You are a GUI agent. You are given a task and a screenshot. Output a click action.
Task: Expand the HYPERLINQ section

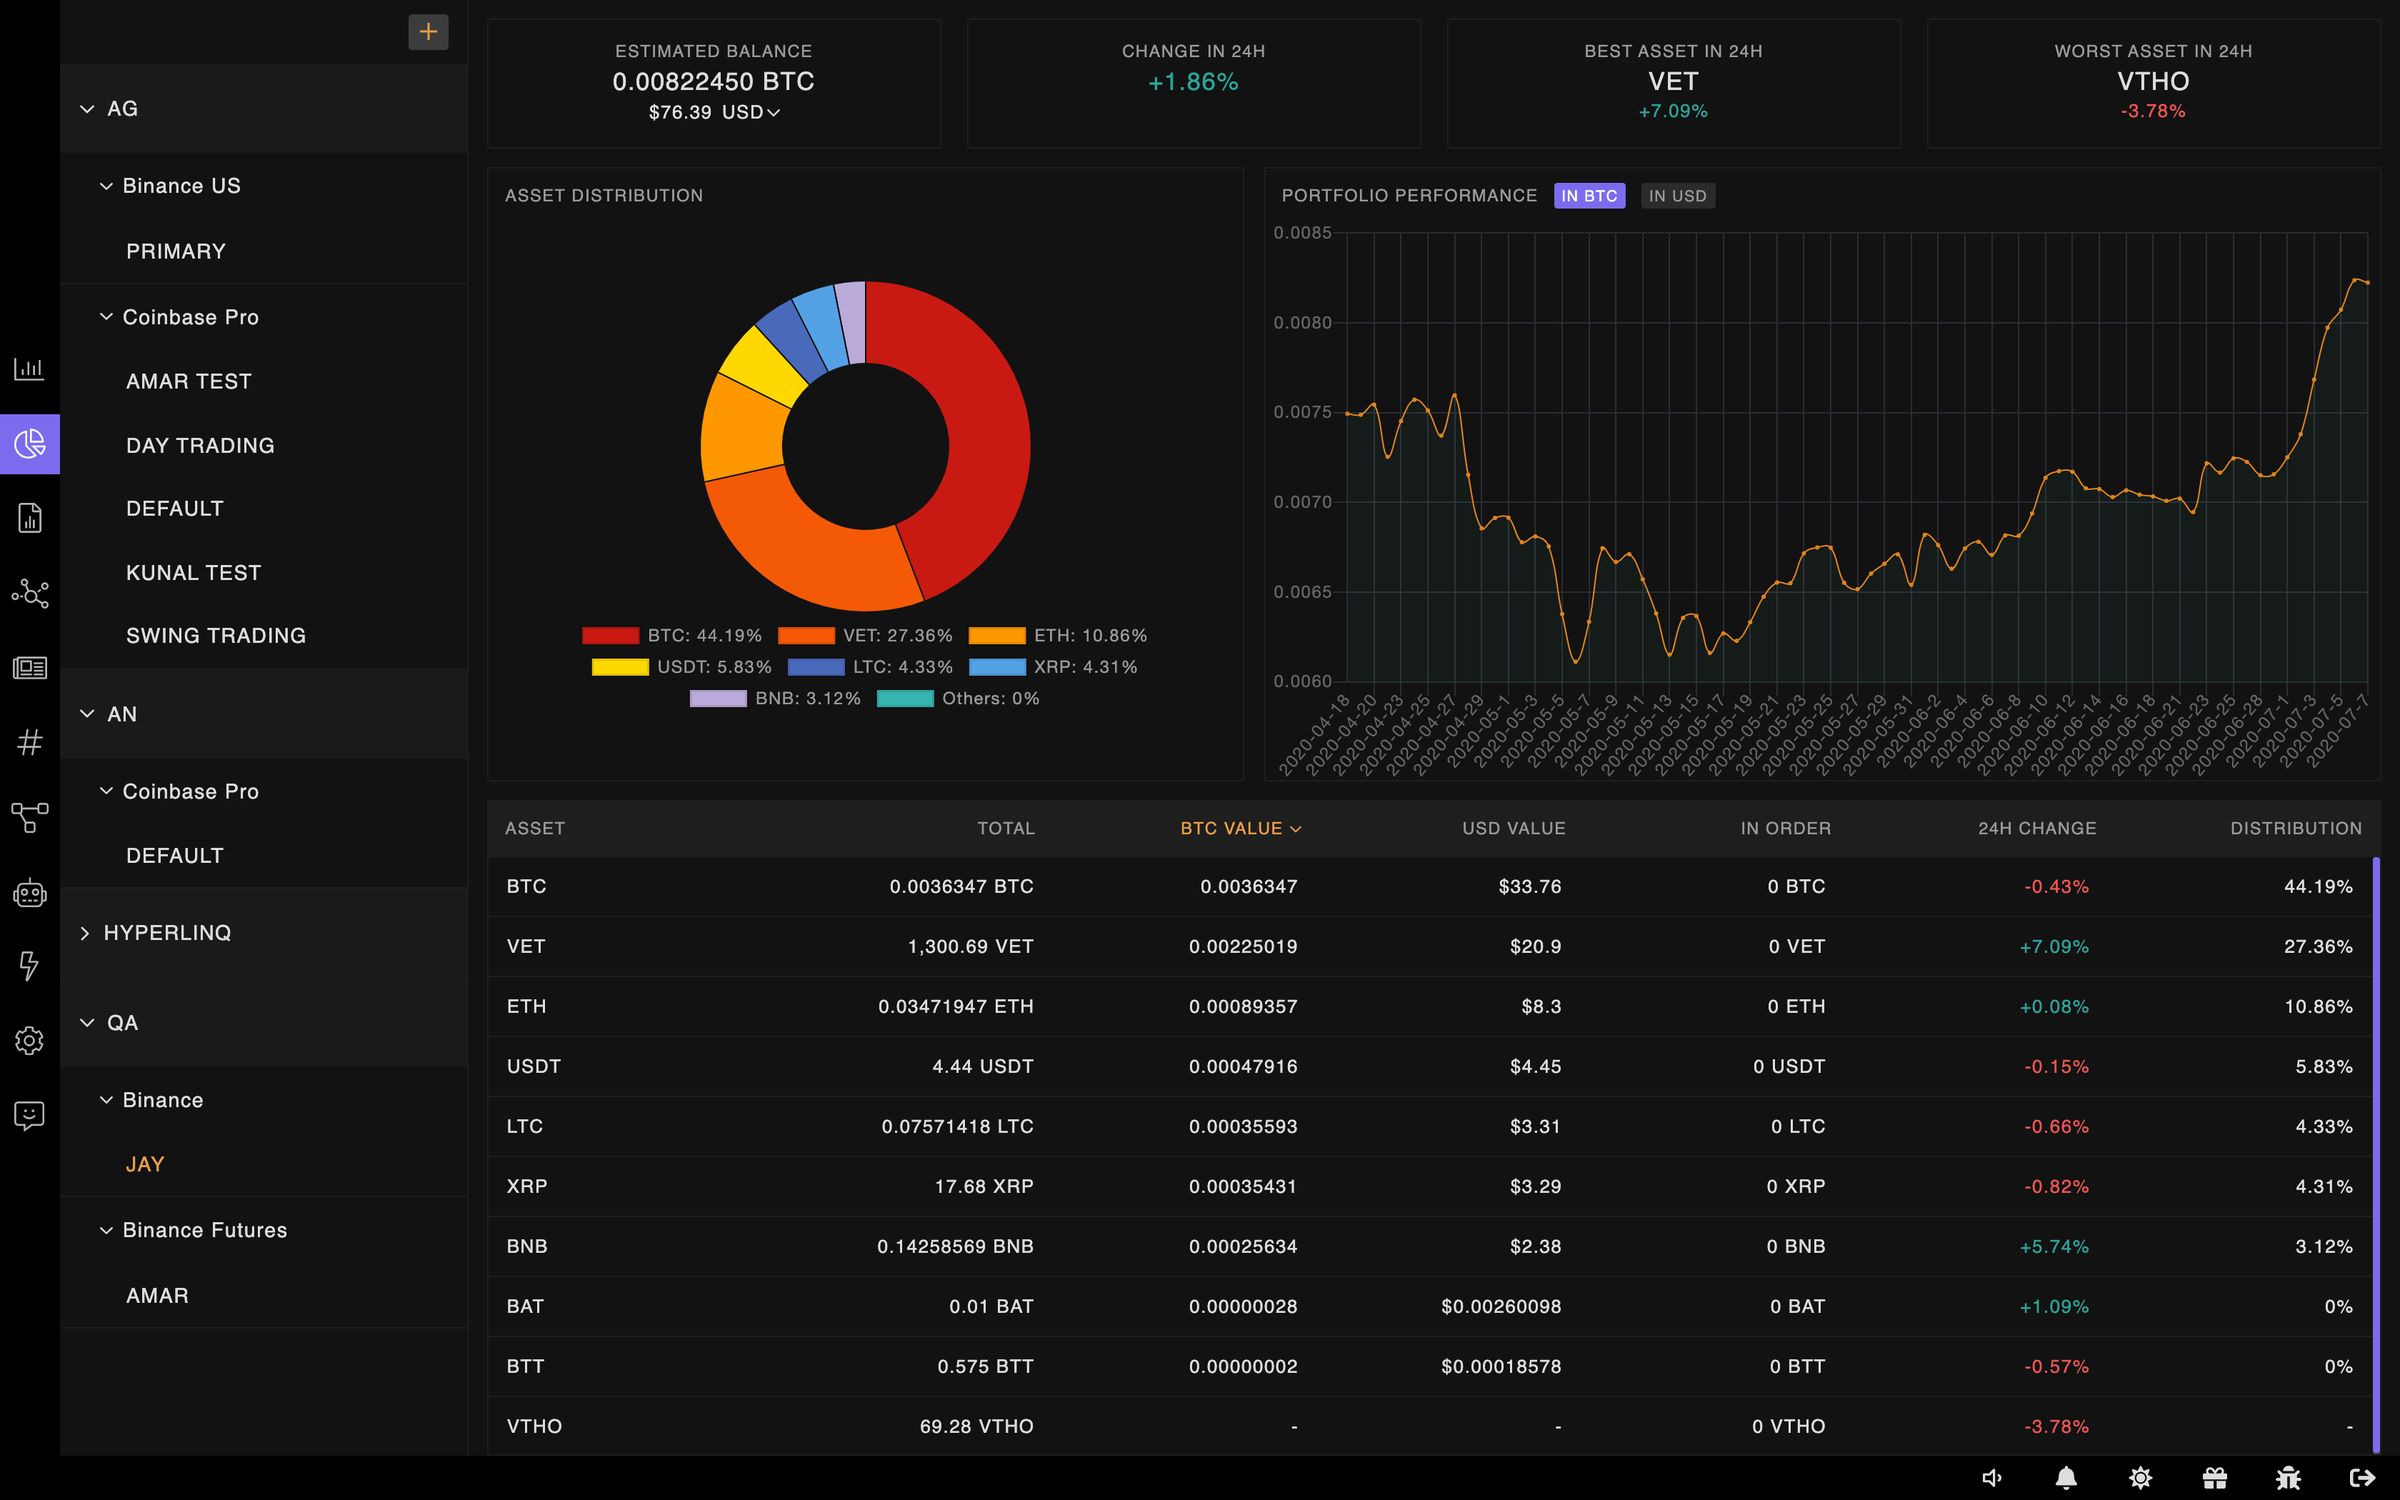click(x=85, y=932)
